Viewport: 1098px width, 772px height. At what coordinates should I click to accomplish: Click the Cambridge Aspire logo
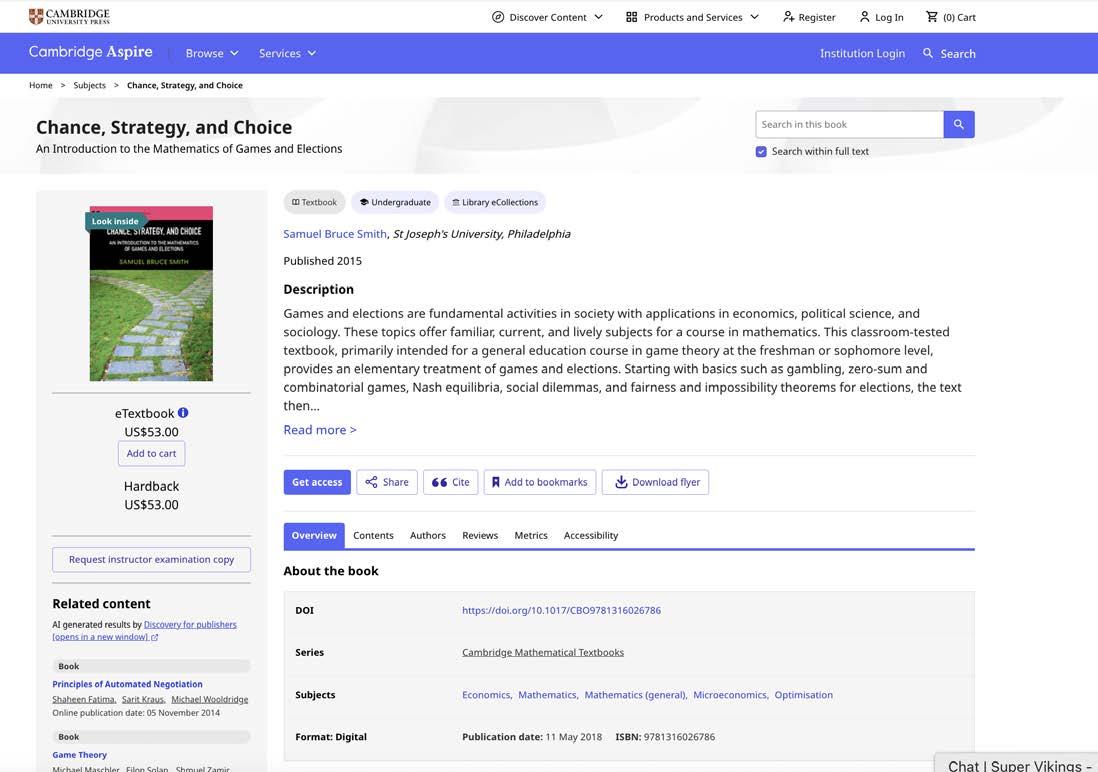click(x=90, y=52)
